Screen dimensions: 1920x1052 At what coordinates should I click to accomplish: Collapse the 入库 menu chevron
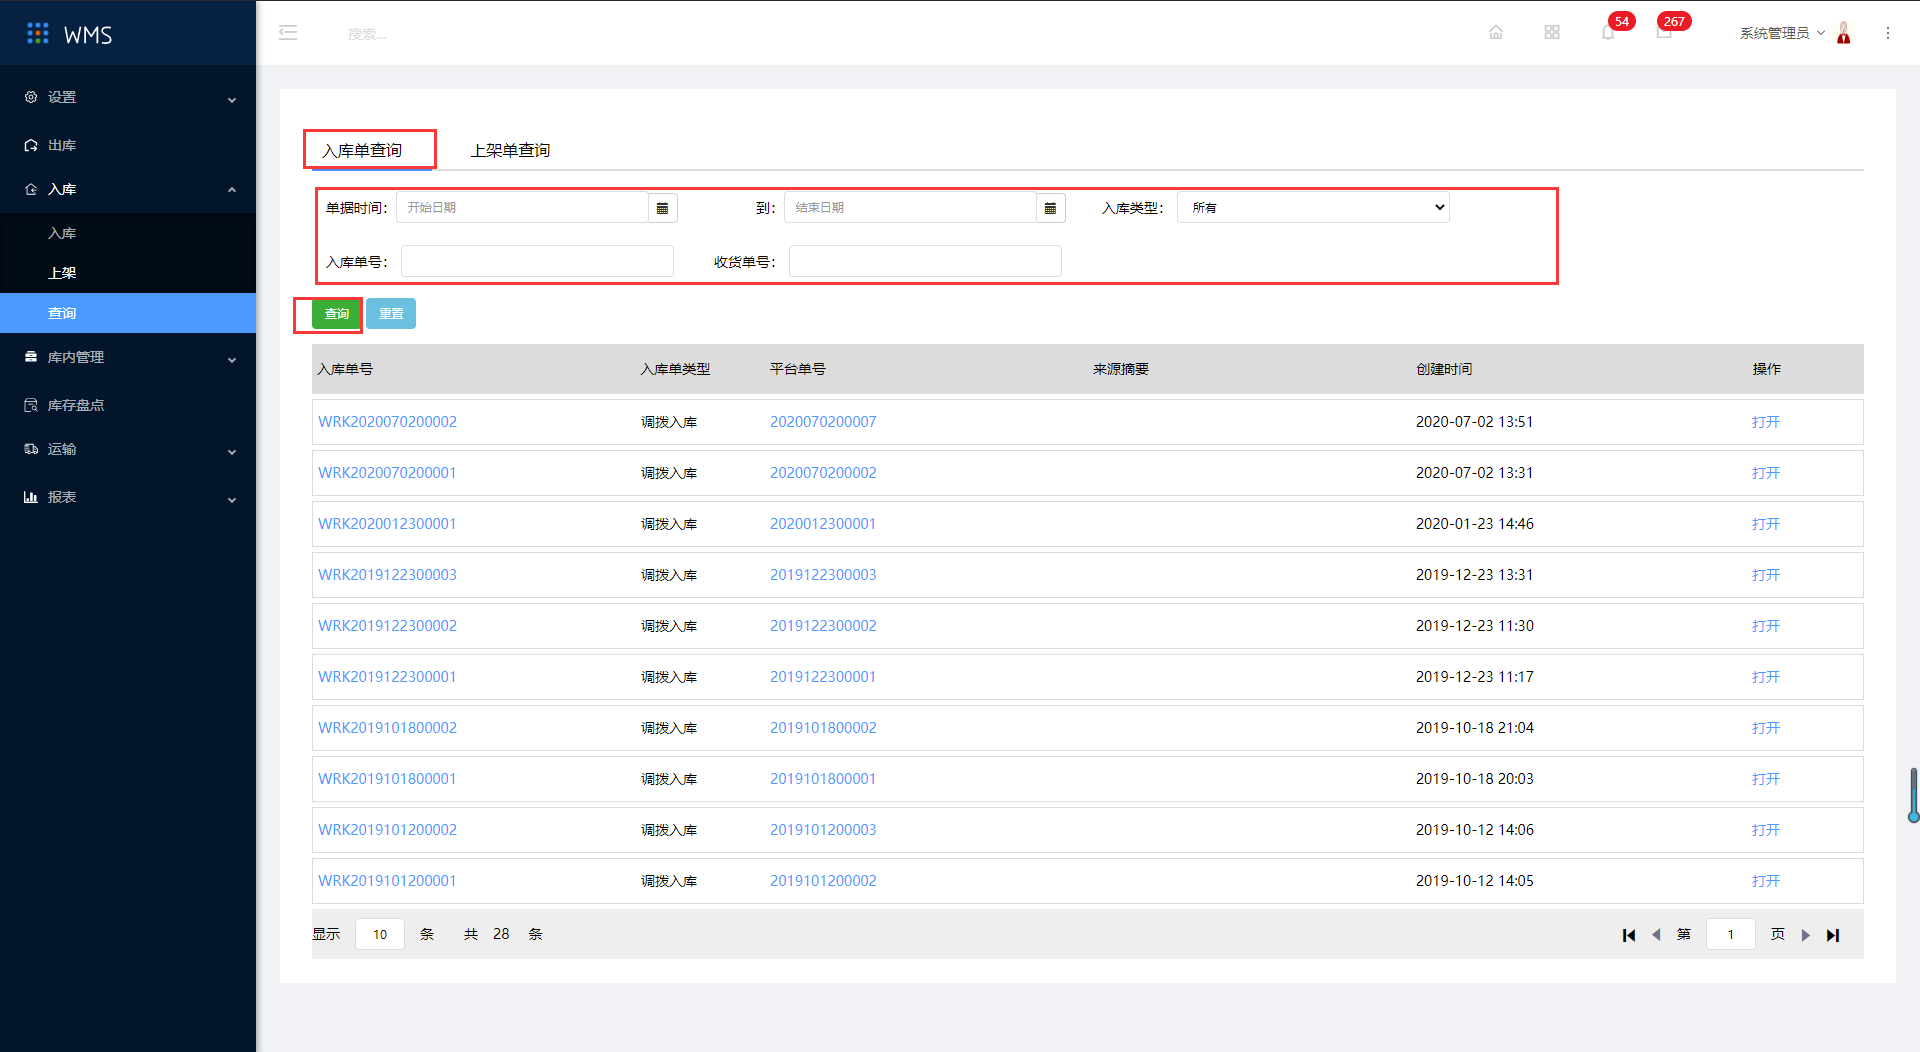232,189
